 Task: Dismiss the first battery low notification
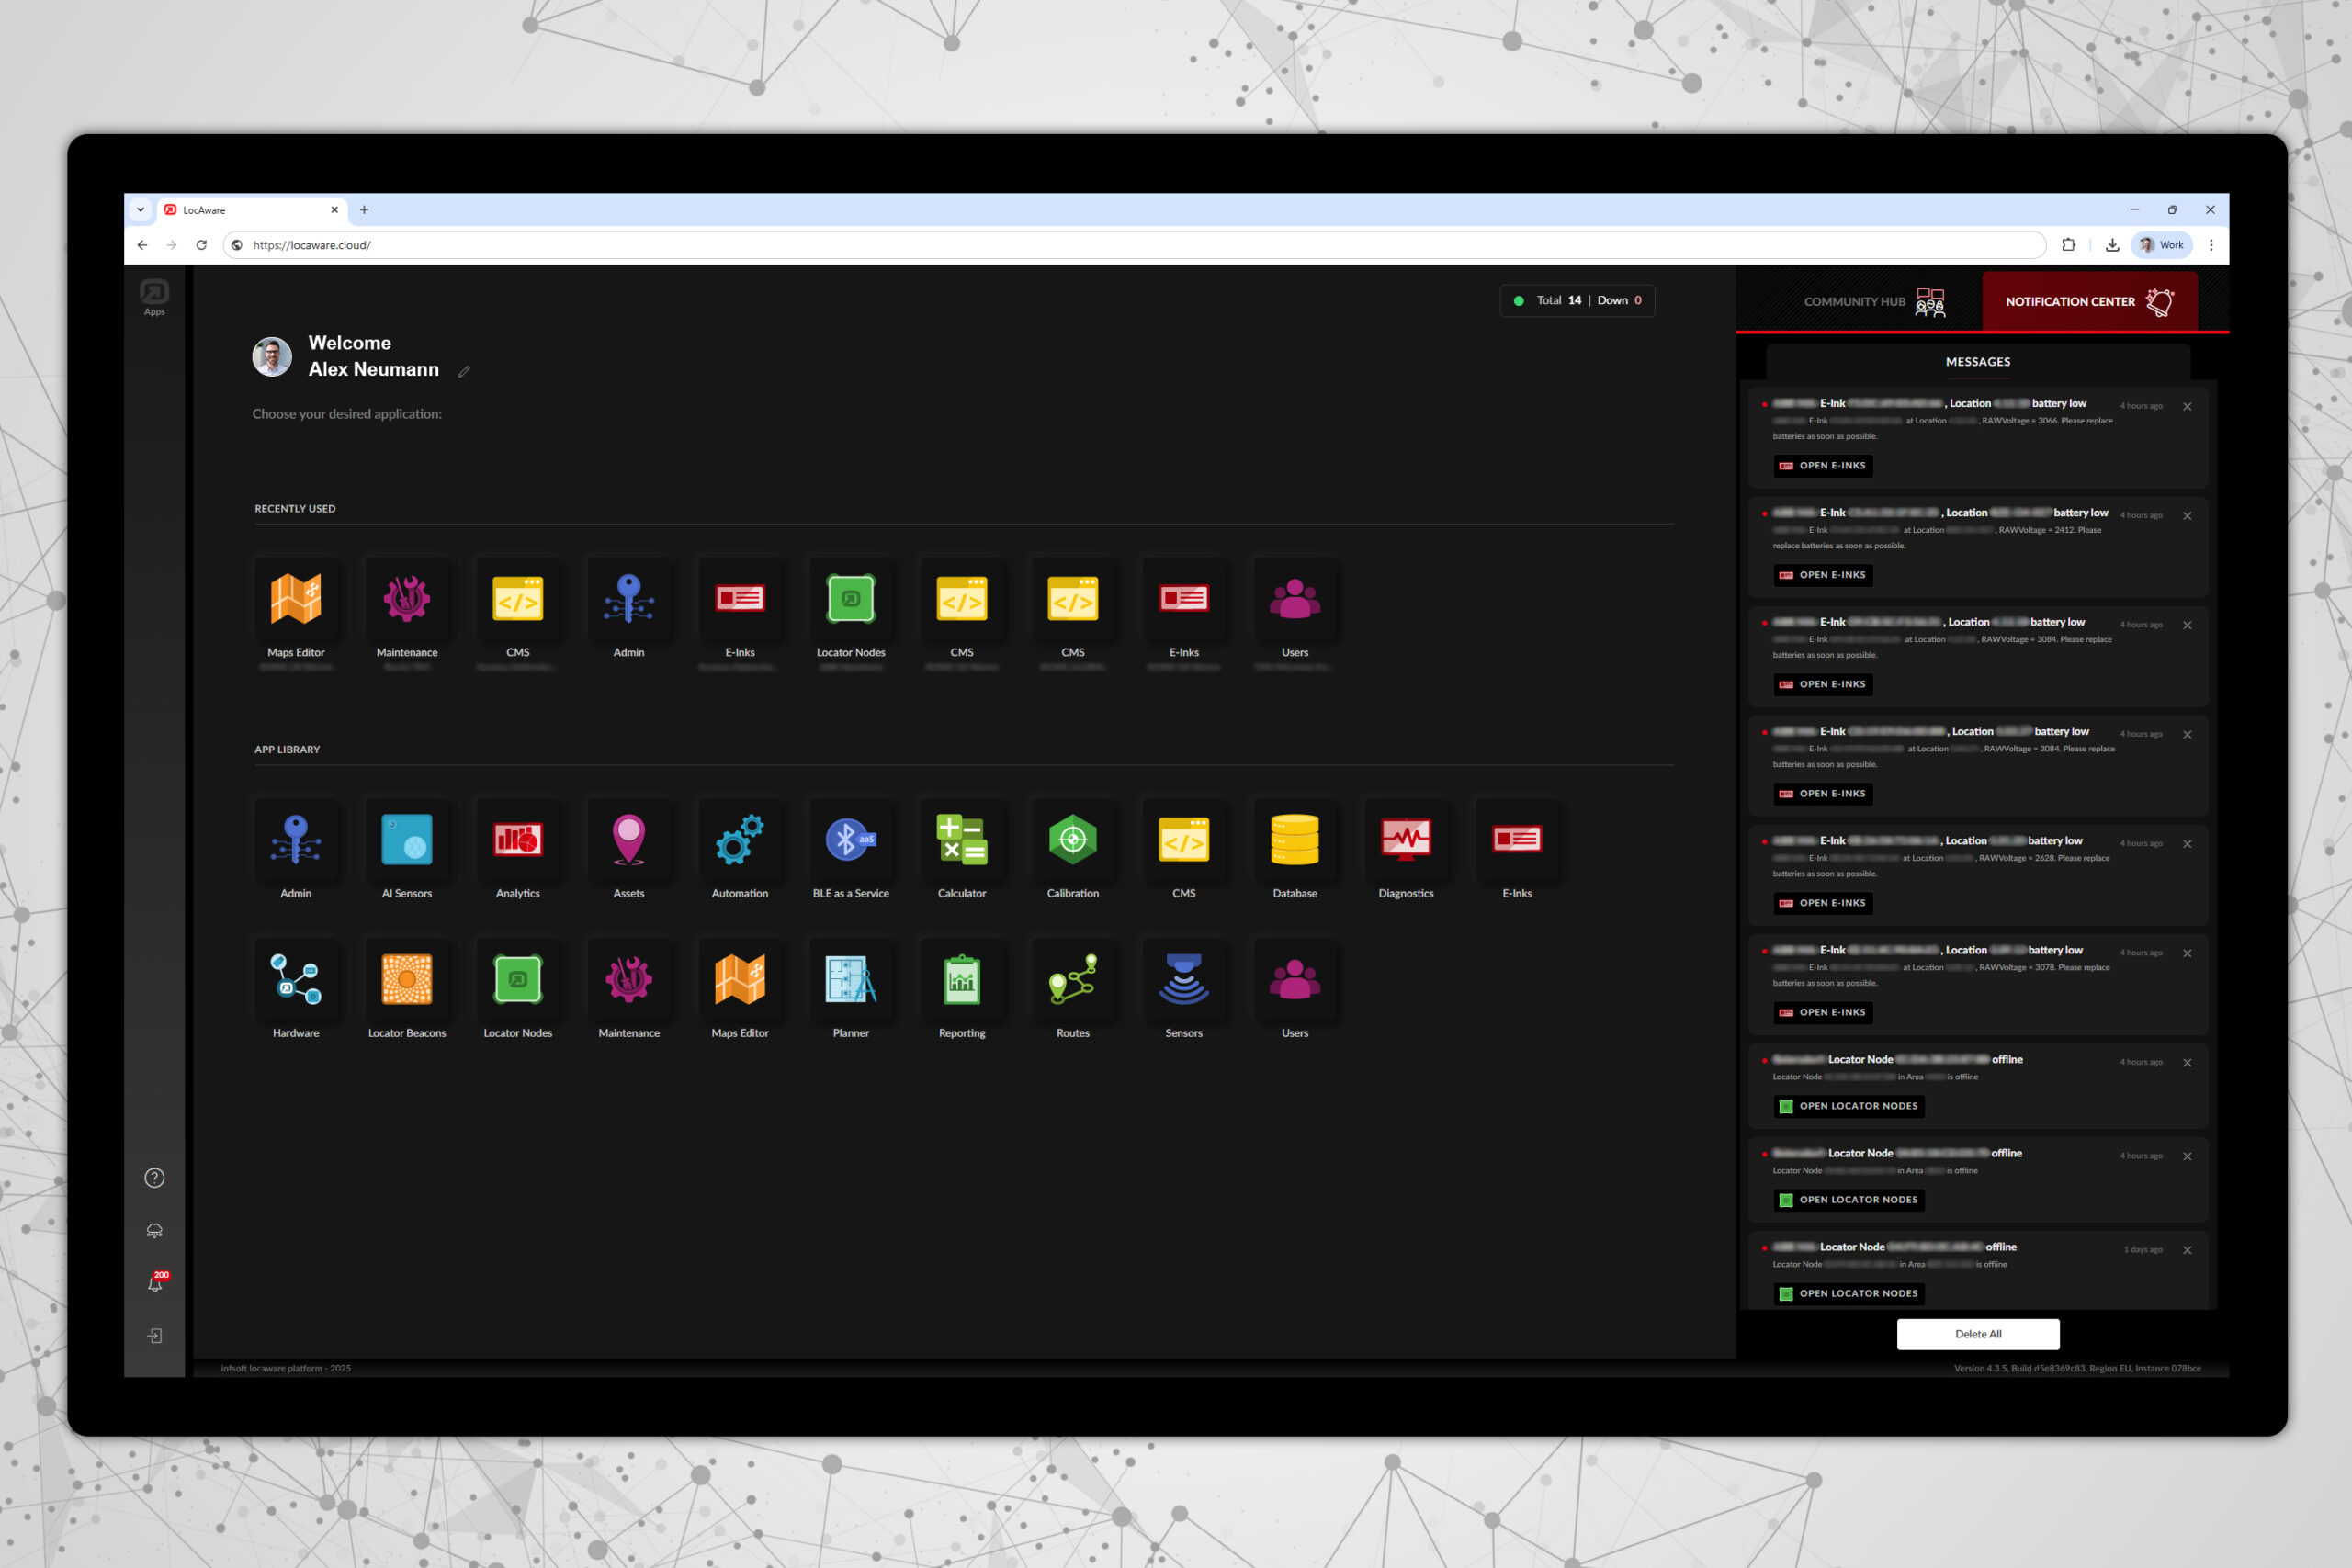click(2187, 407)
